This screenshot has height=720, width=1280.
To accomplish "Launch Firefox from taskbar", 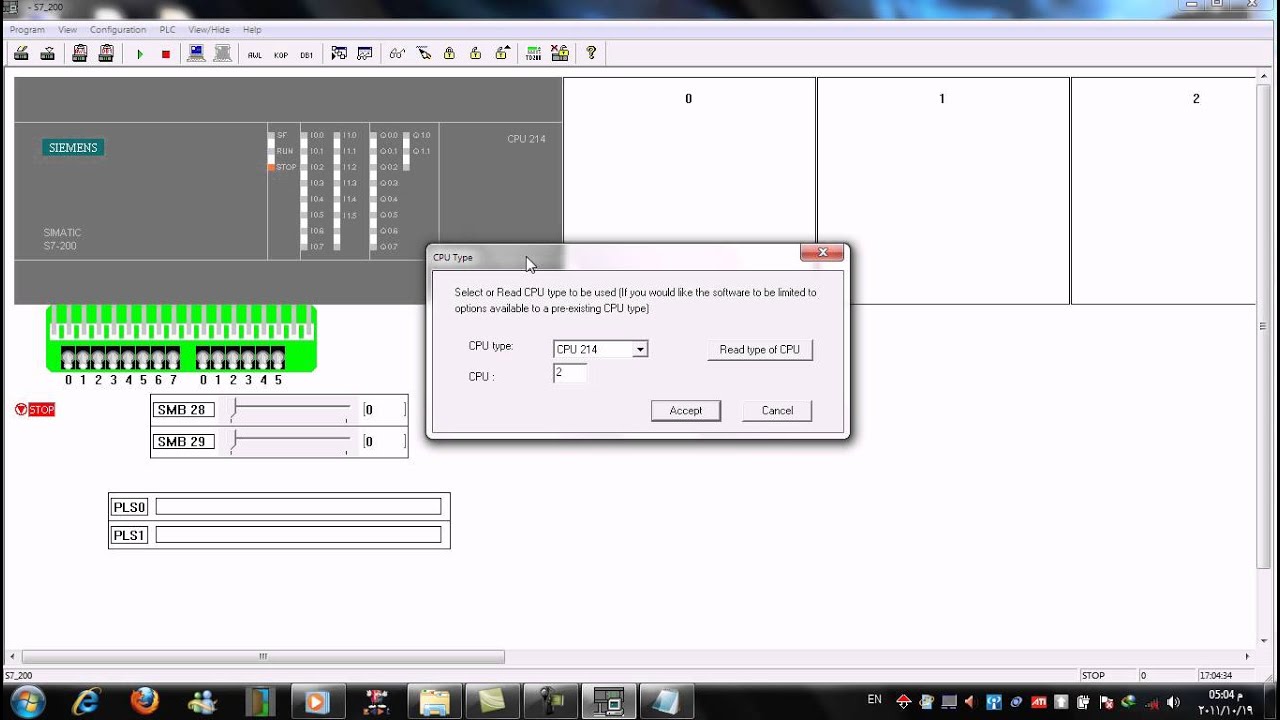I will click(x=144, y=701).
